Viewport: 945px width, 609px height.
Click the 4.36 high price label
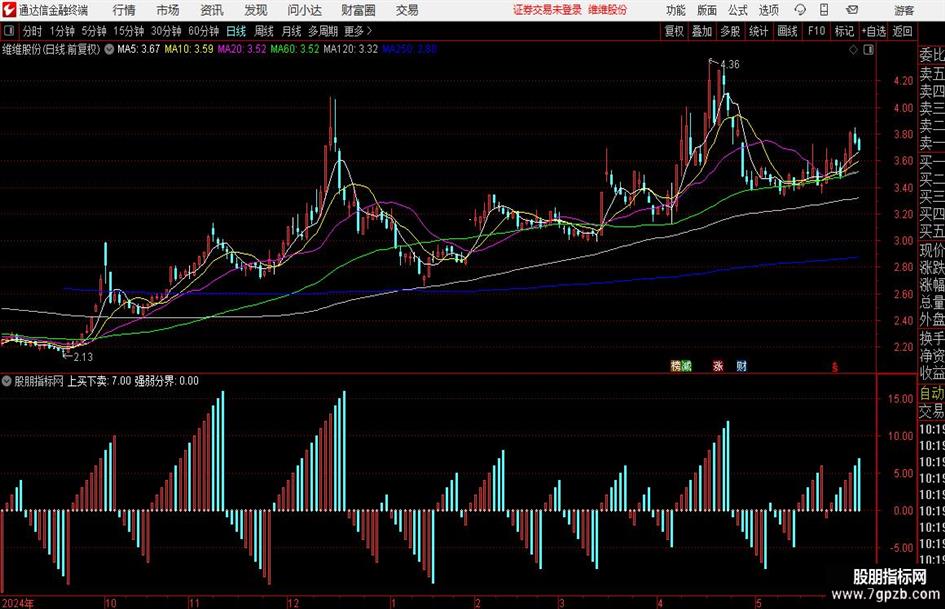[x=730, y=64]
